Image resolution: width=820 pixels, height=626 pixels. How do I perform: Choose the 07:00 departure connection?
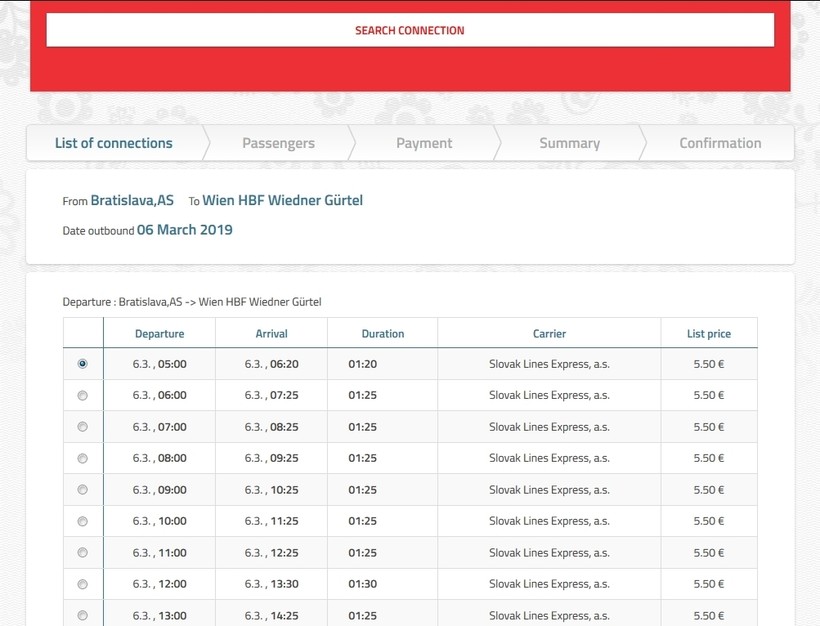coord(83,427)
